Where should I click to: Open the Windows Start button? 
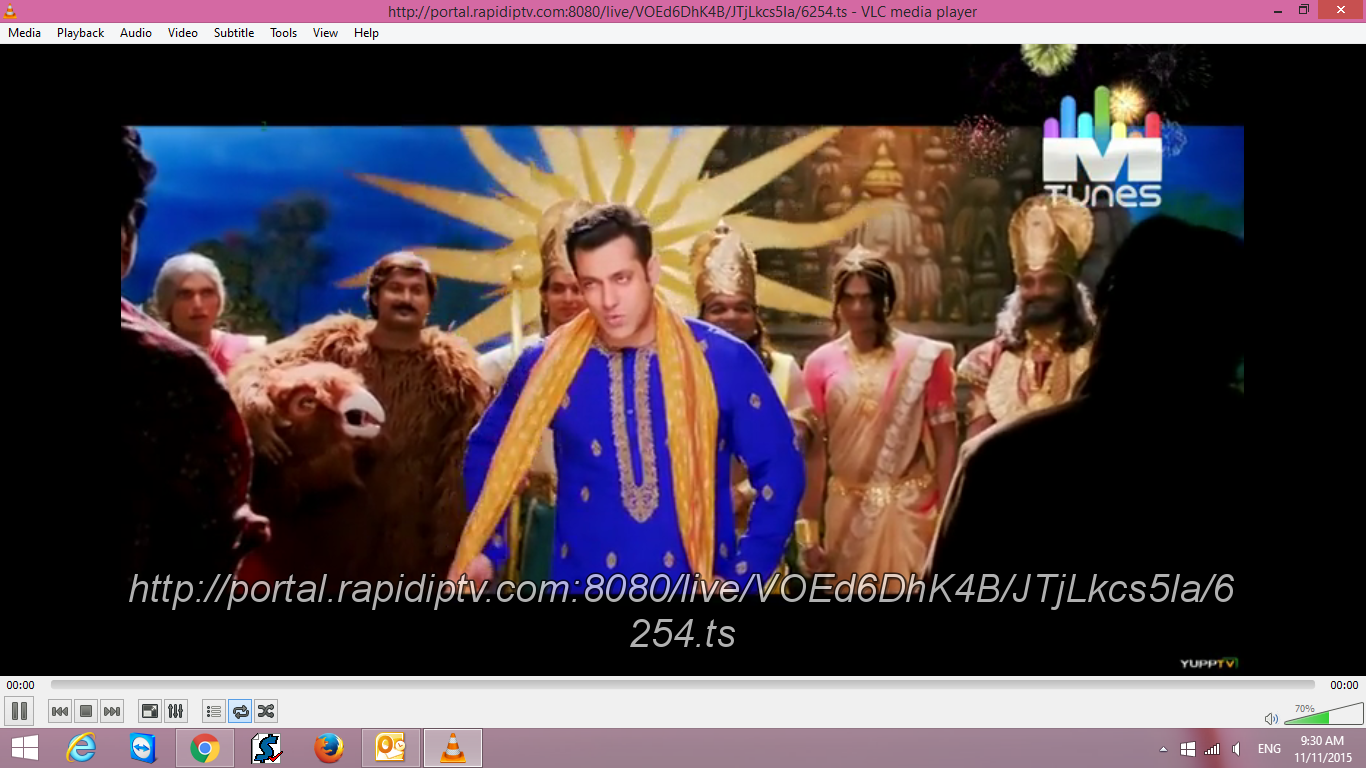point(24,748)
